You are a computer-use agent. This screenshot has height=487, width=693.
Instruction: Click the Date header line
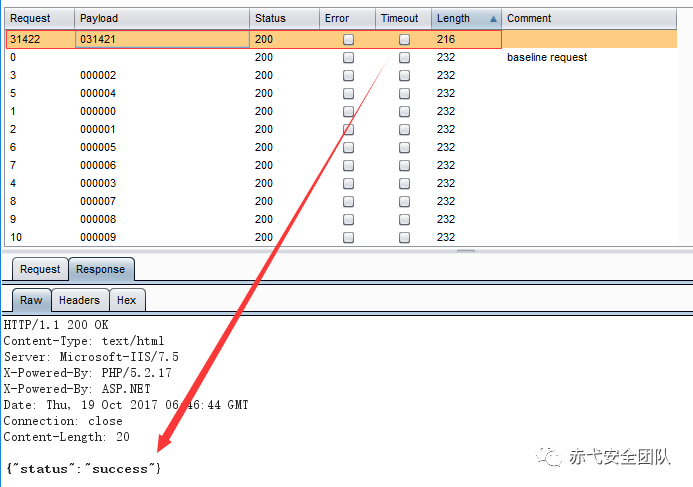tap(126, 405)
